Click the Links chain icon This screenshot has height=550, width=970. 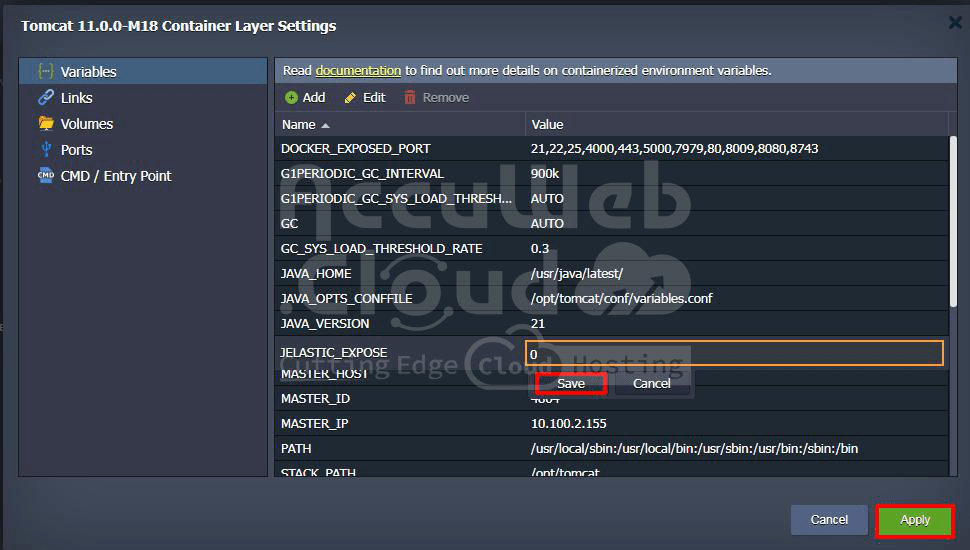[x=46, y=97]
